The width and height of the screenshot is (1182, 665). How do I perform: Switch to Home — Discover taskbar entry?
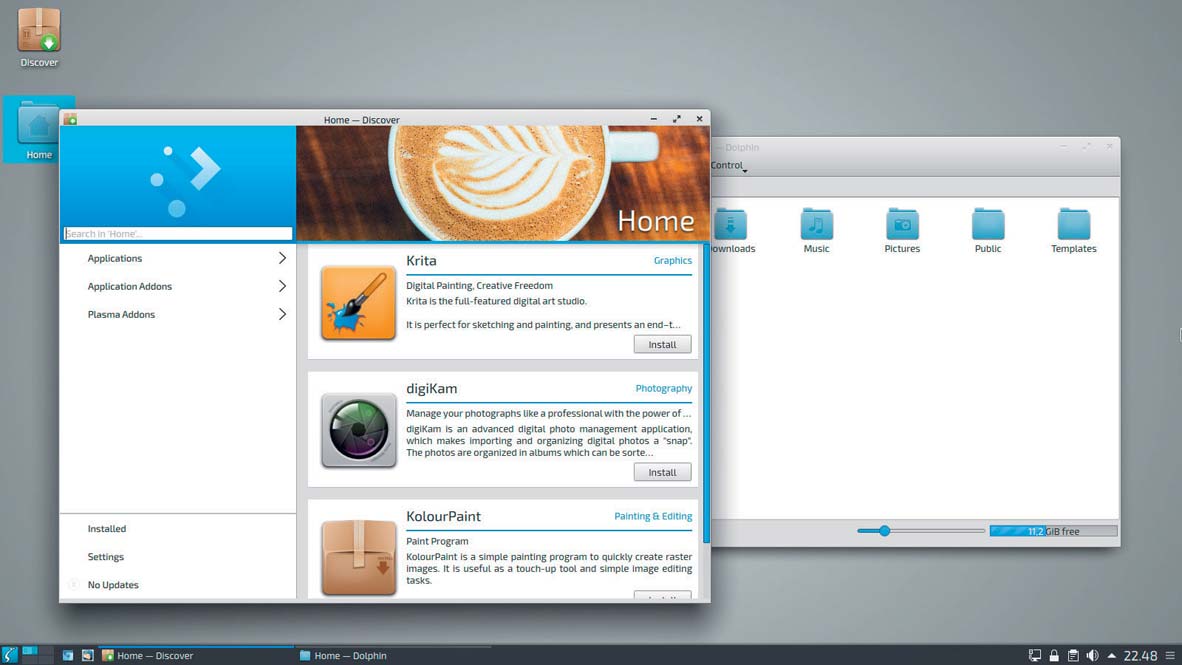point(196,655)
